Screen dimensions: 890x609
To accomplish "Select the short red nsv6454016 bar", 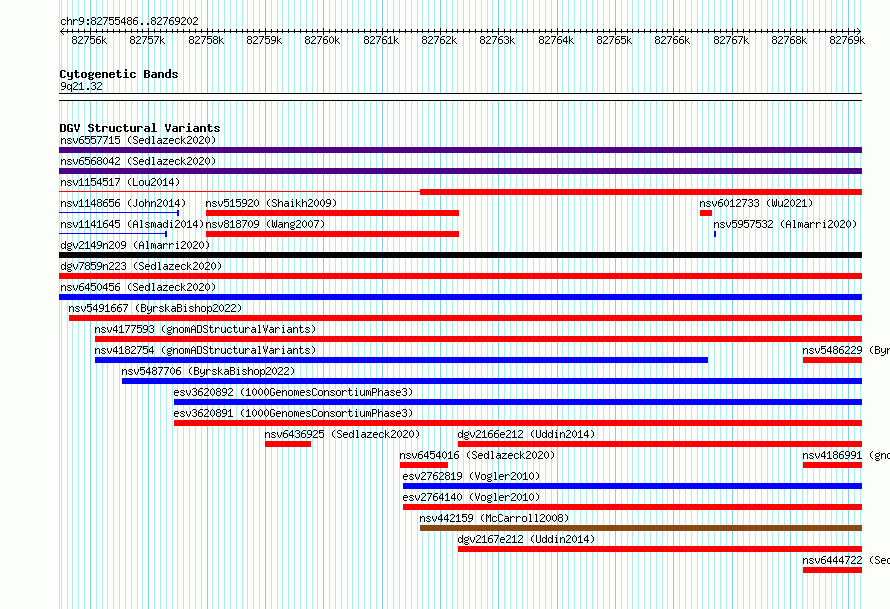I will coord(423,465).
